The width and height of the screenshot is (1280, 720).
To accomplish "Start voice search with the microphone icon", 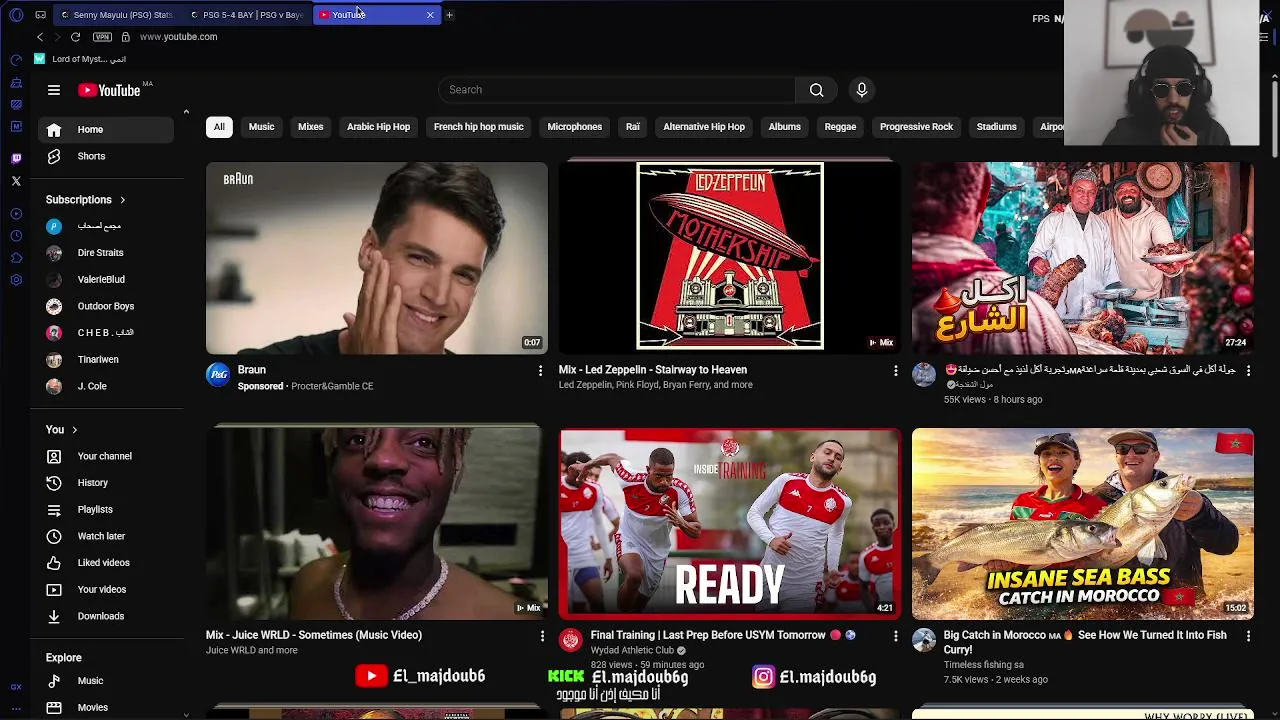I will tap(862, 90).
